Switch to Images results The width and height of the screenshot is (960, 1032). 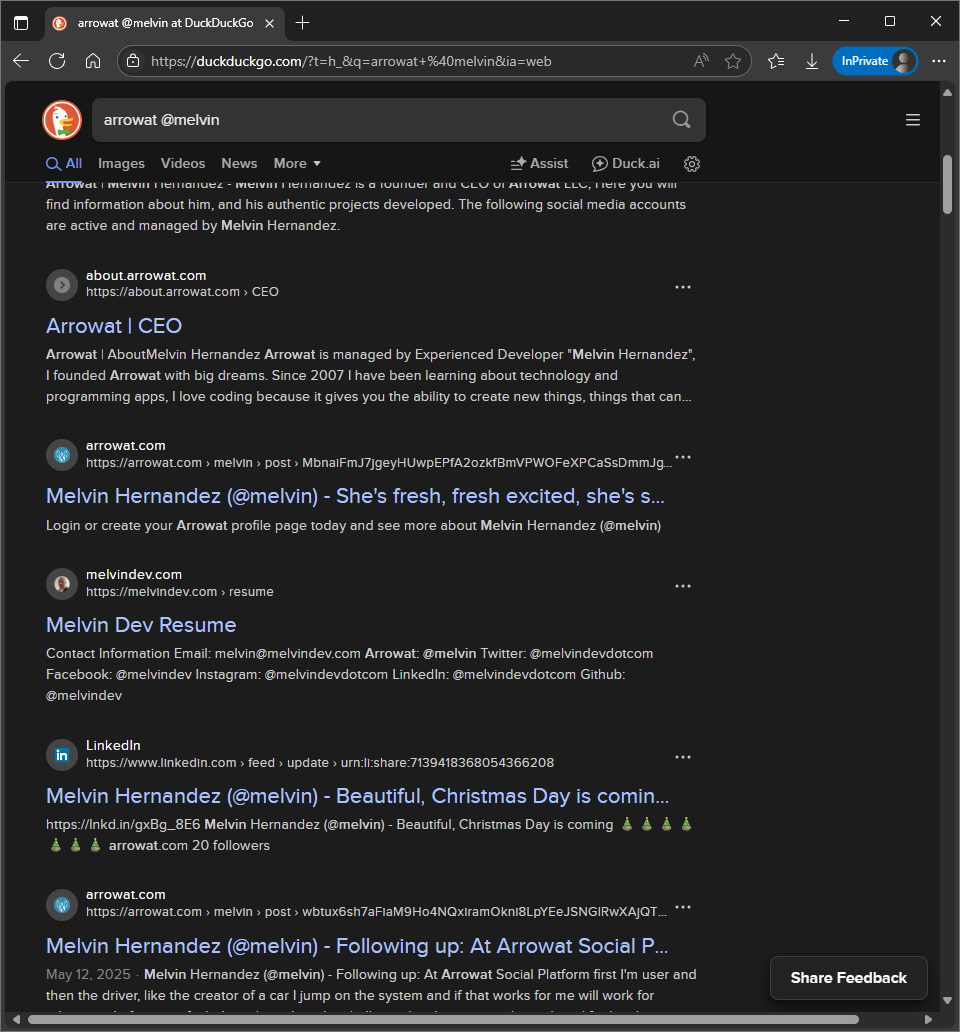[x=121, y=164]
